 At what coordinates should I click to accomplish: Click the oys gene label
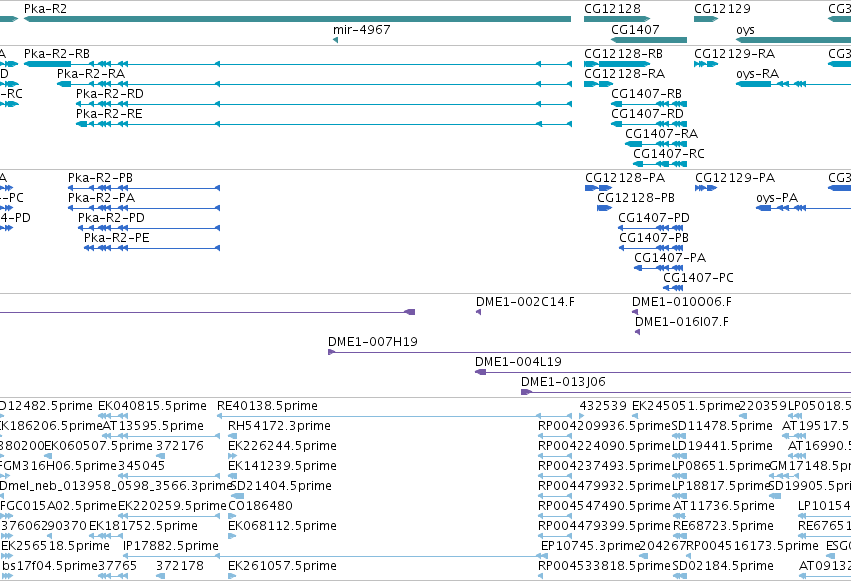(745, 29)
